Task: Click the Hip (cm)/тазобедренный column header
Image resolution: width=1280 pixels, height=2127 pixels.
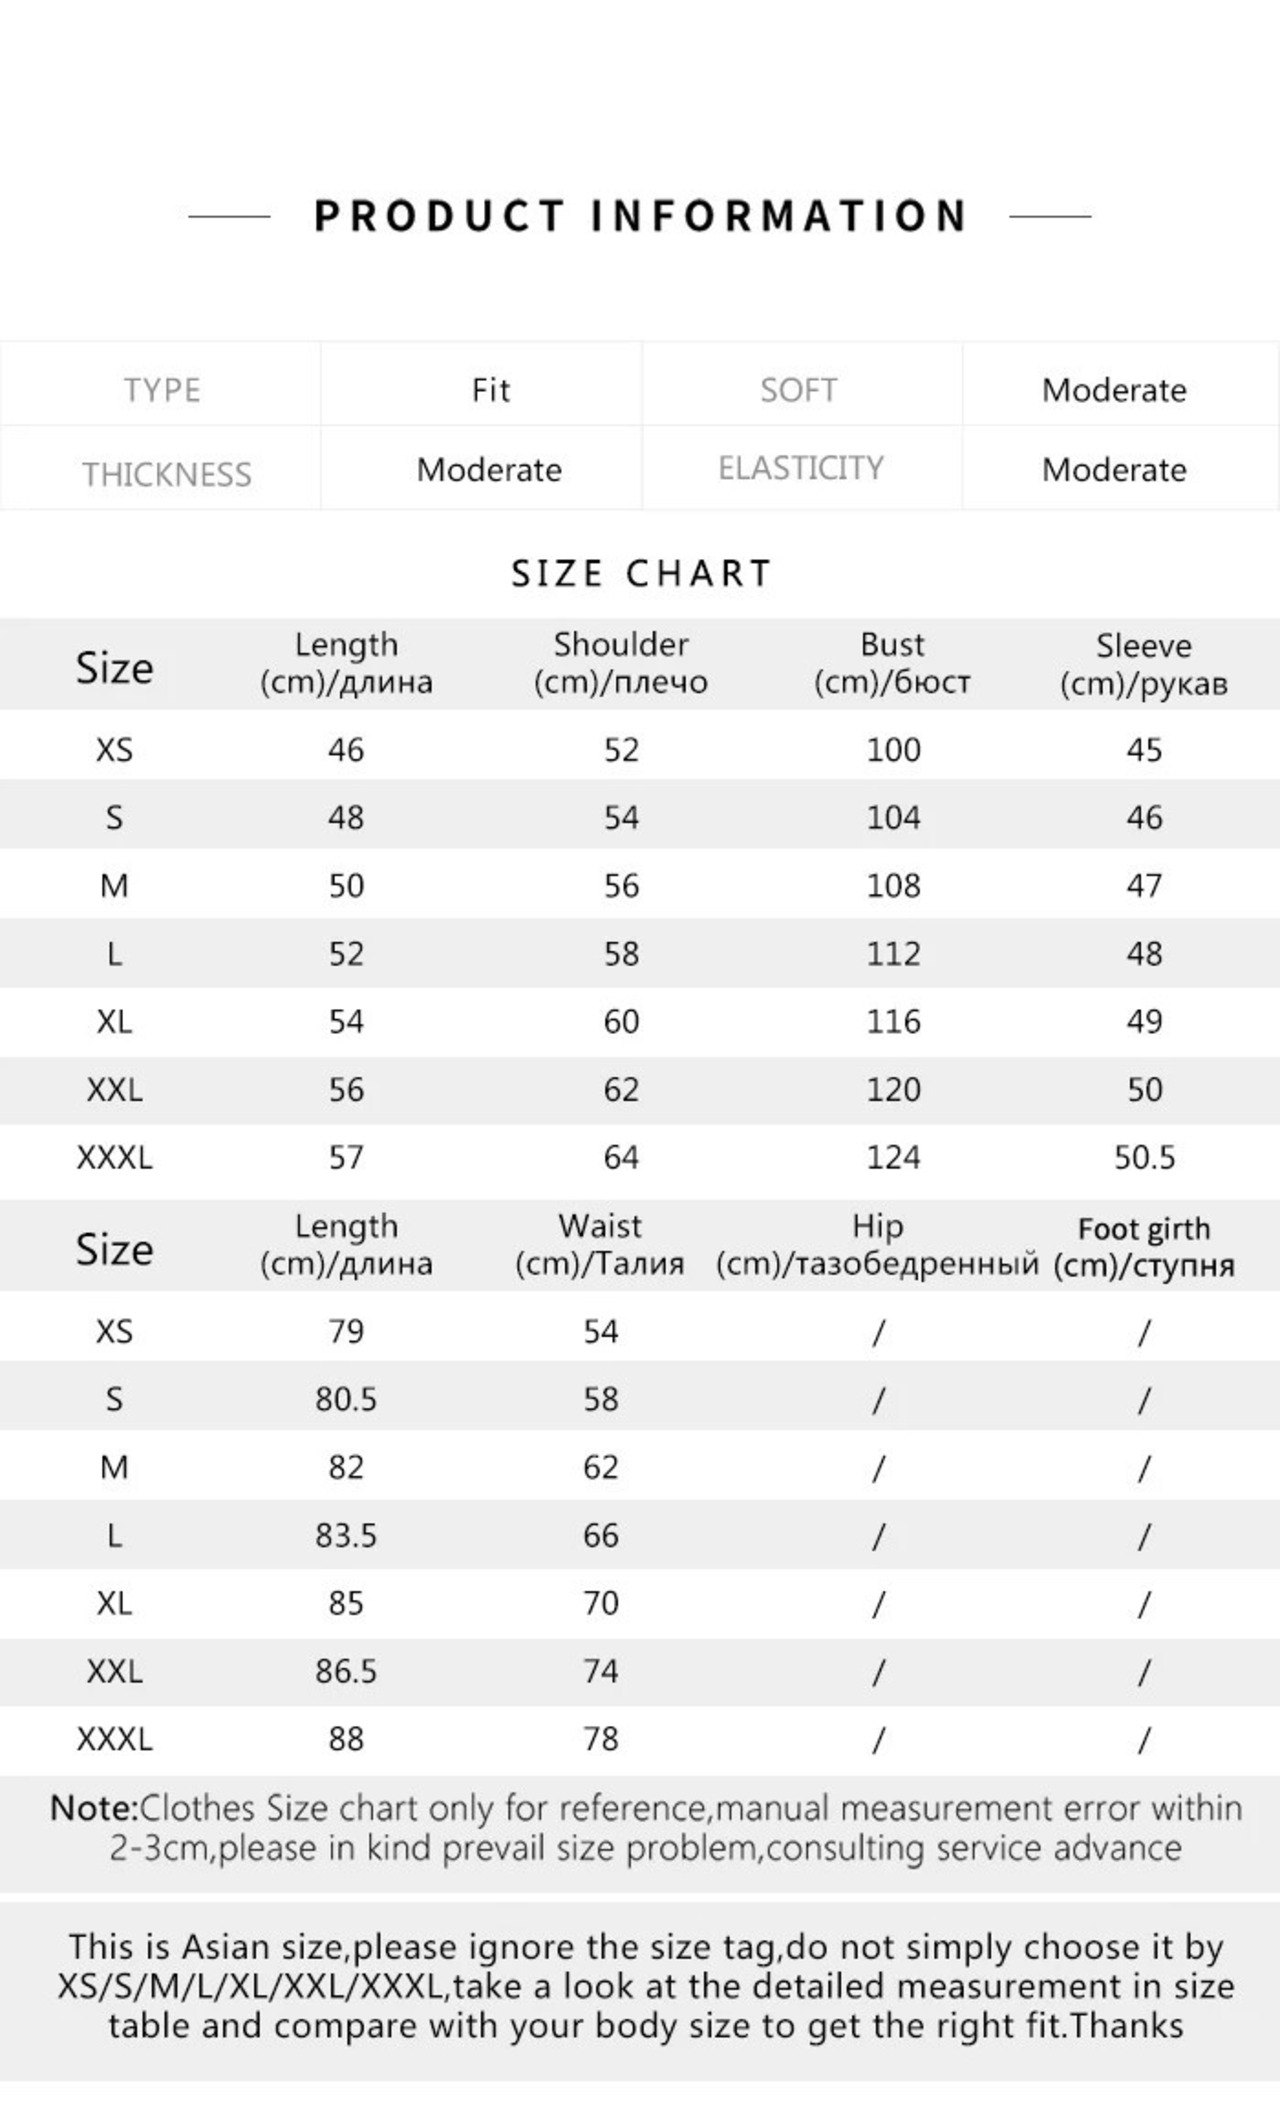Action: click(x=877, y=1245)
